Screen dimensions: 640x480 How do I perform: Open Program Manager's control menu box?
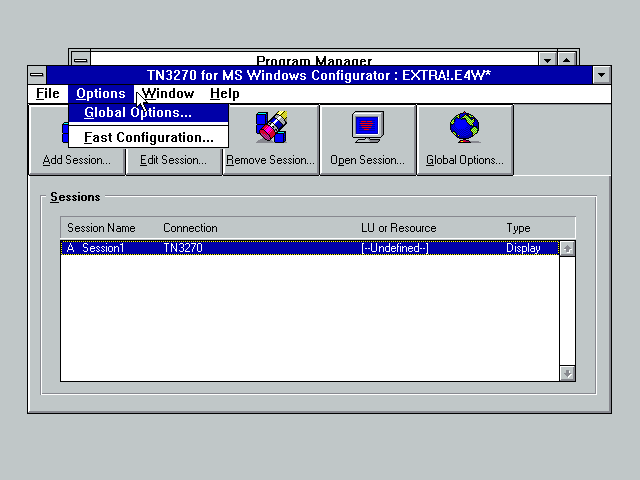(x=81, y=58)
